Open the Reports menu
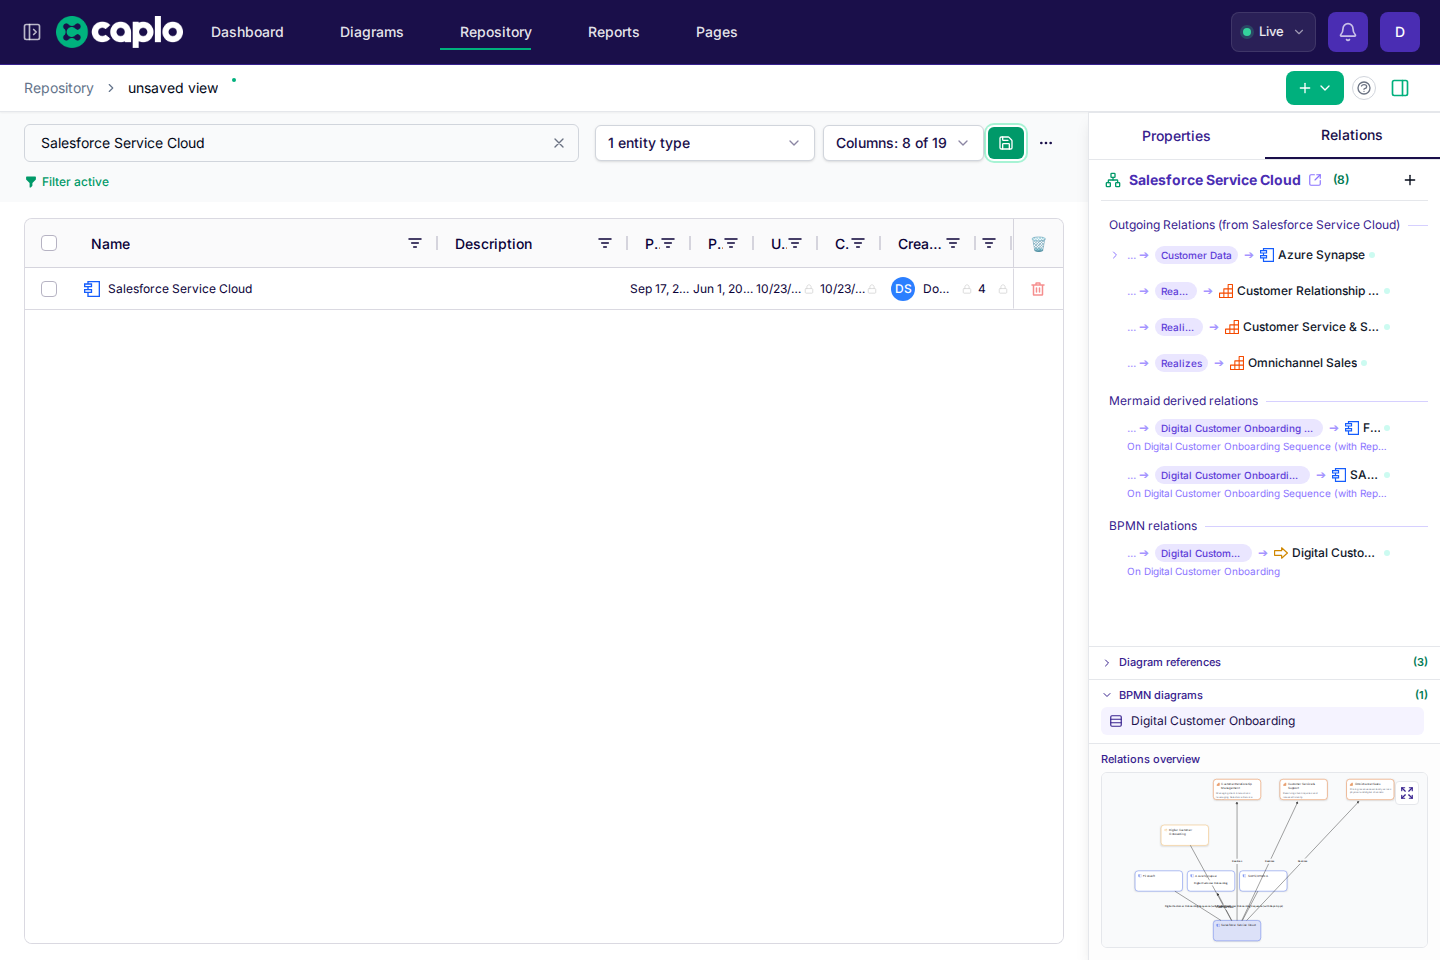1440x960 pixels. [x=614, y=32]
